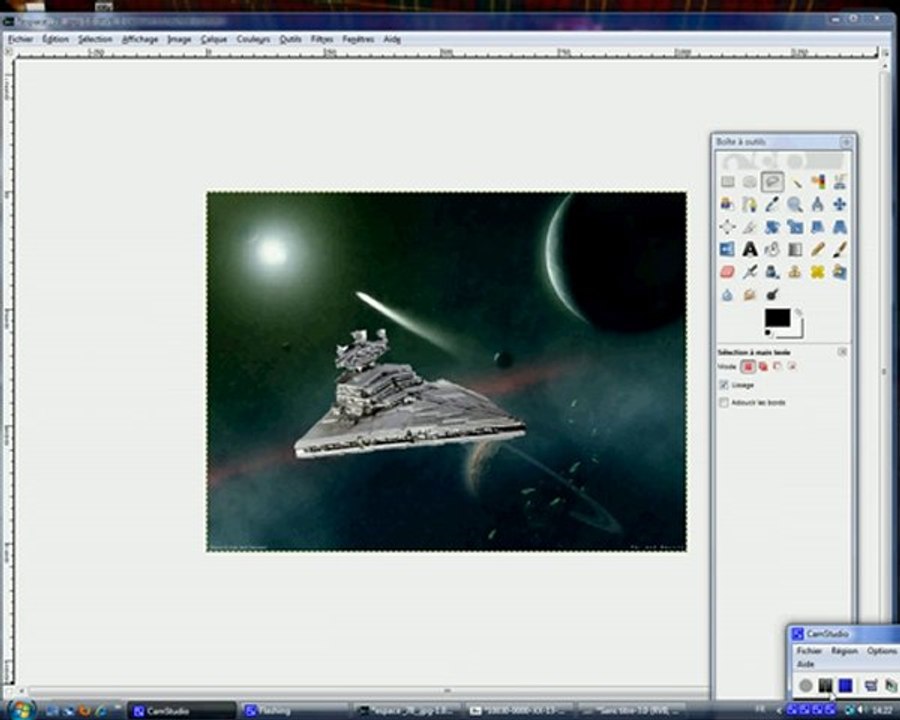Select the Fuzzy Select wand tool

796,182
